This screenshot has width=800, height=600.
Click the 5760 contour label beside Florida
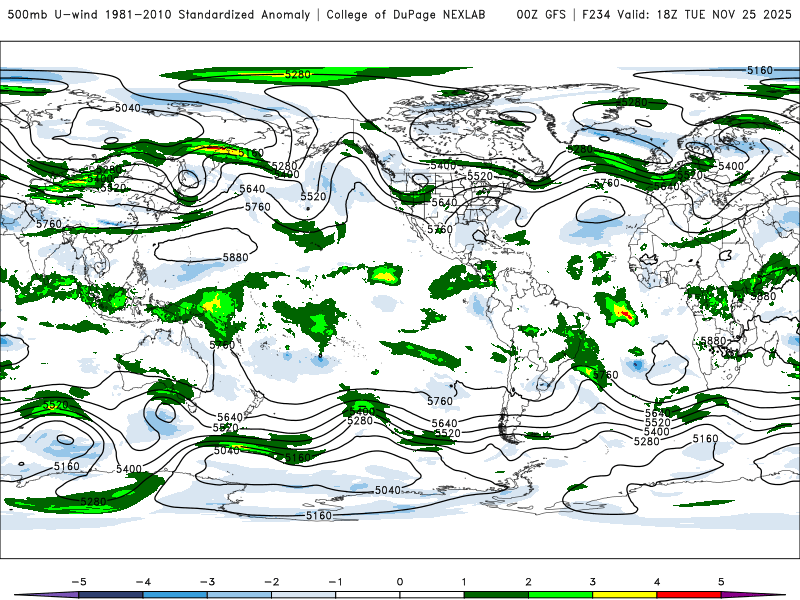[x=440, y=230]
